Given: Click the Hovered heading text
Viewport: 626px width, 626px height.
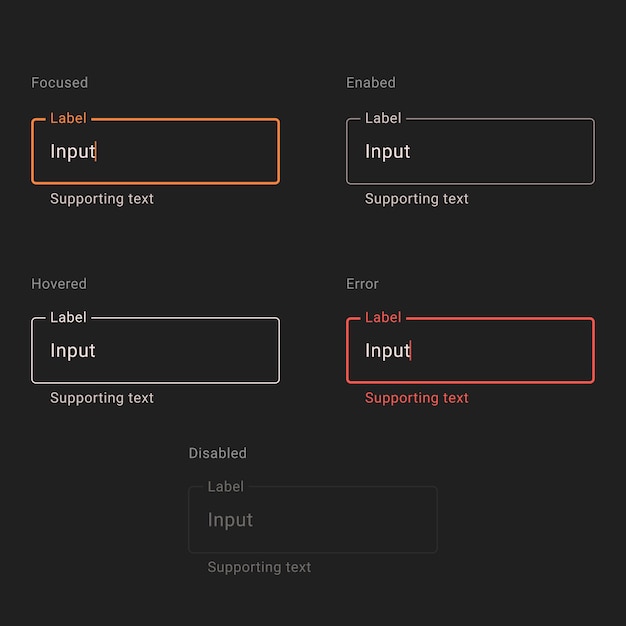Looking at the screenshot, I should (x=59, y=284).
